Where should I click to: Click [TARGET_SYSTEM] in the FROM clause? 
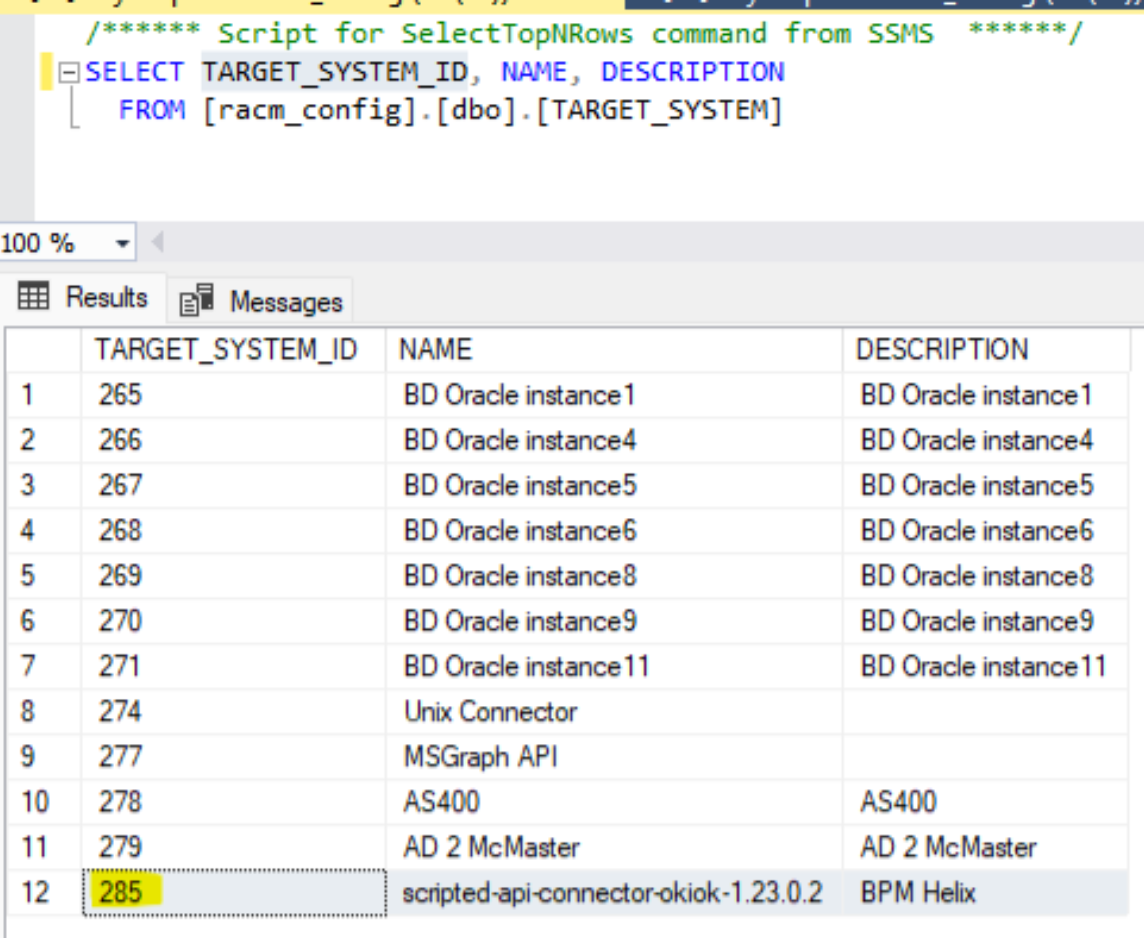pyautogui.click(x=659, y=111)
